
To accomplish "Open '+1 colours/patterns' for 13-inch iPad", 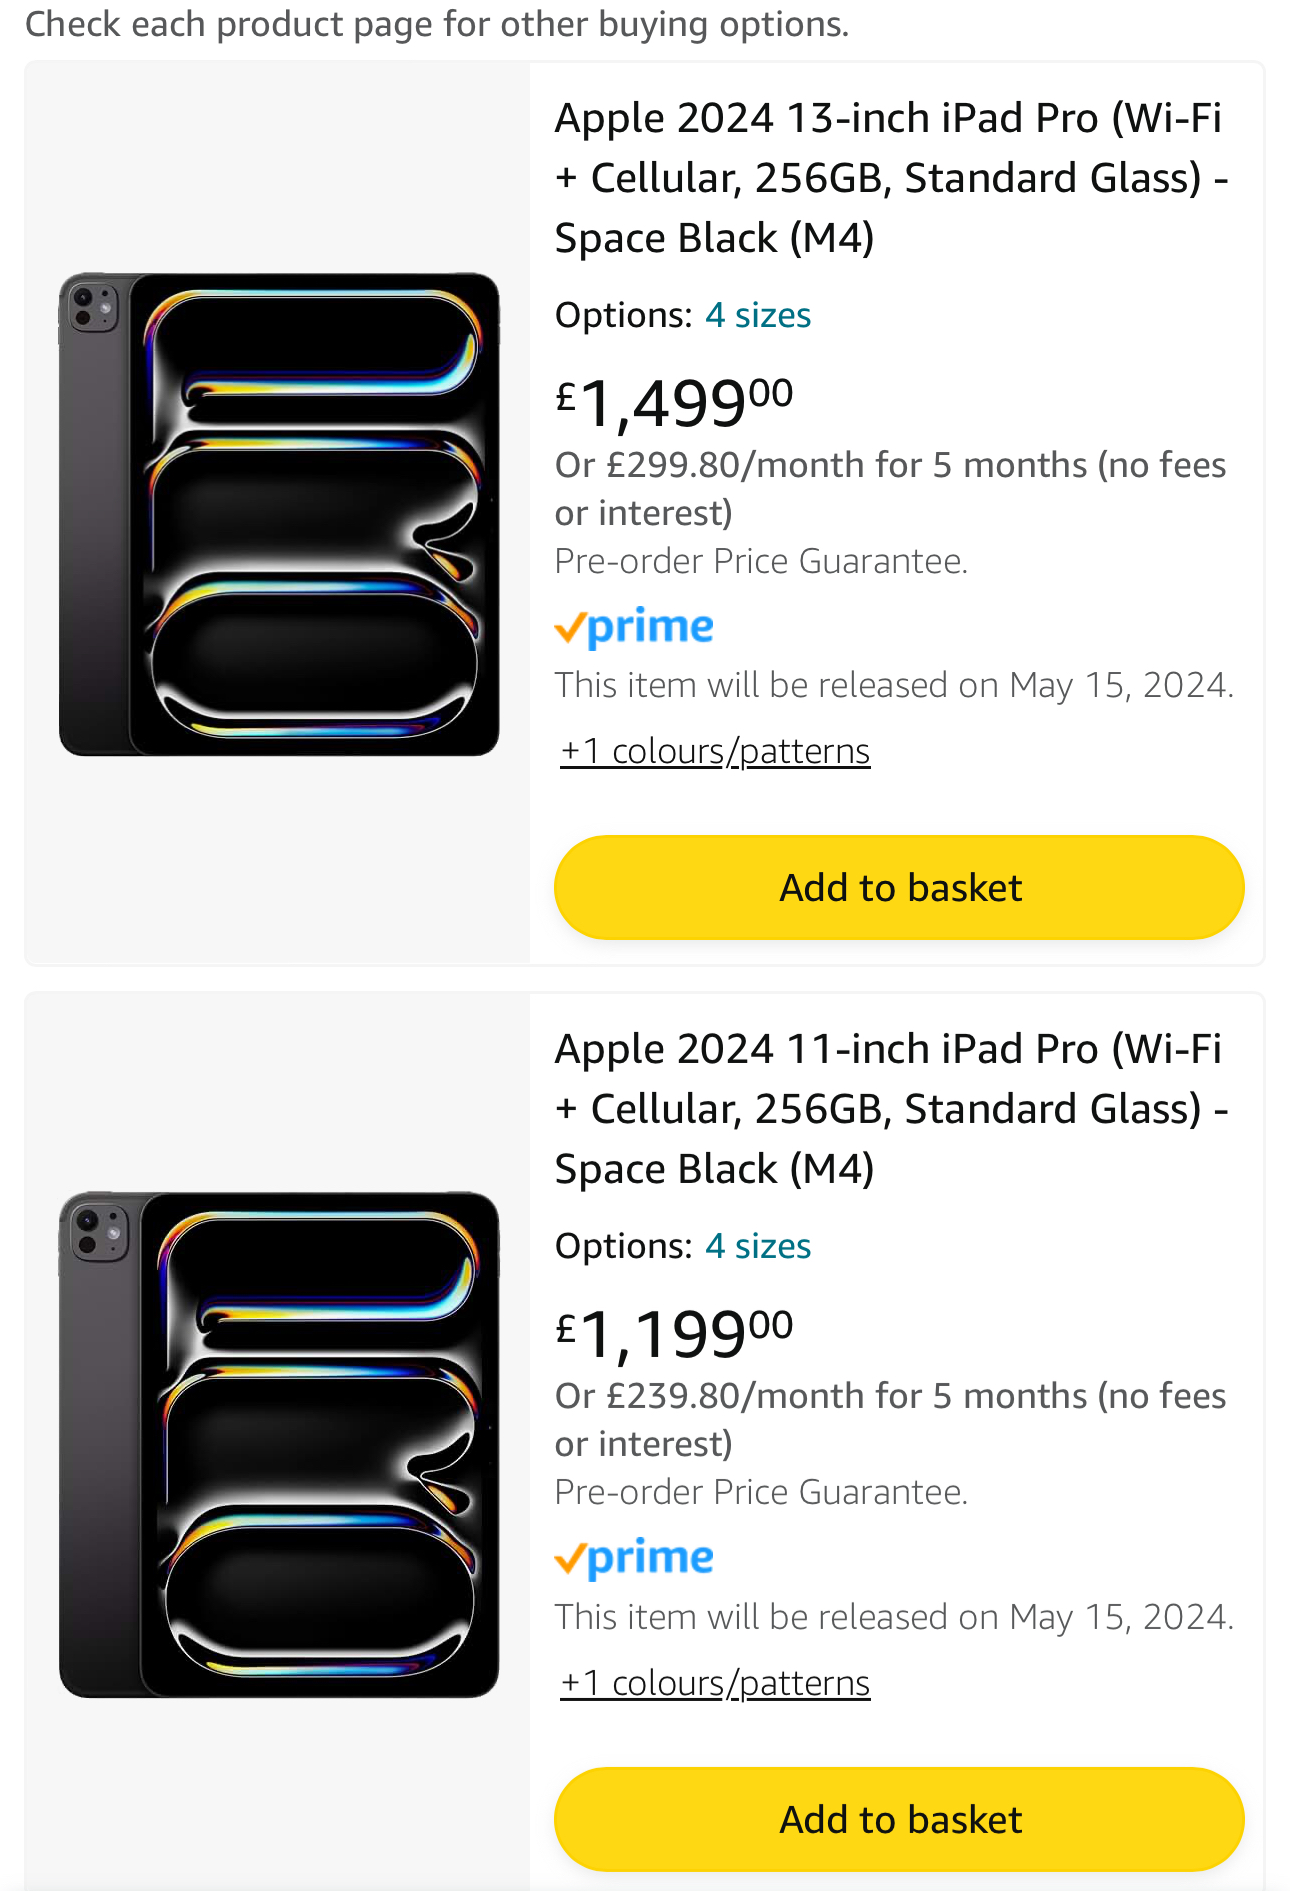I will (715, 751).
